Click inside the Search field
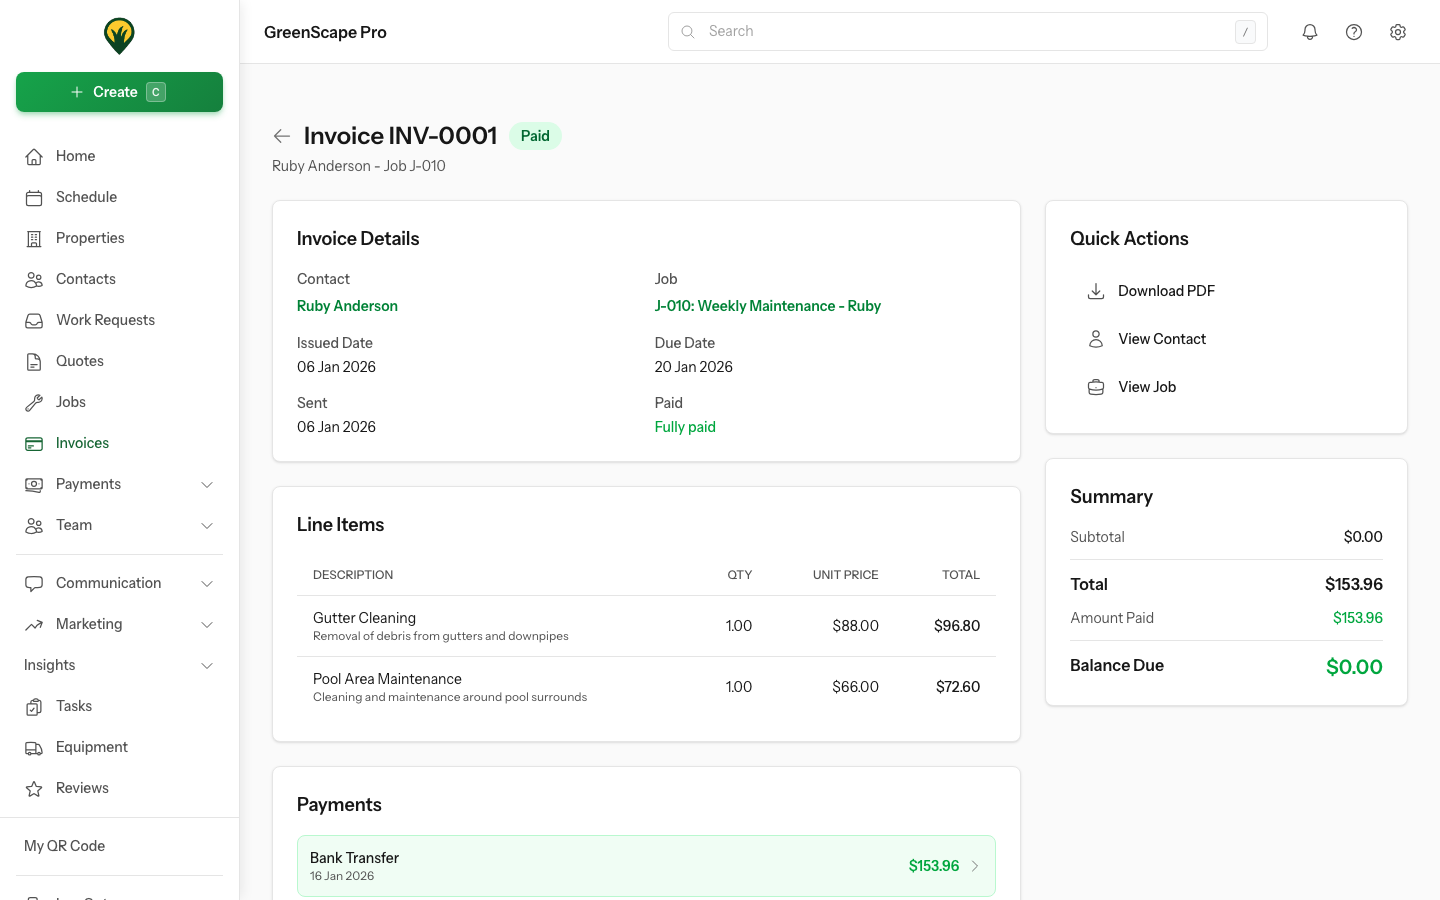This screenshot has height=900, width=1440. pyautogui.click(x=967, y=31)
